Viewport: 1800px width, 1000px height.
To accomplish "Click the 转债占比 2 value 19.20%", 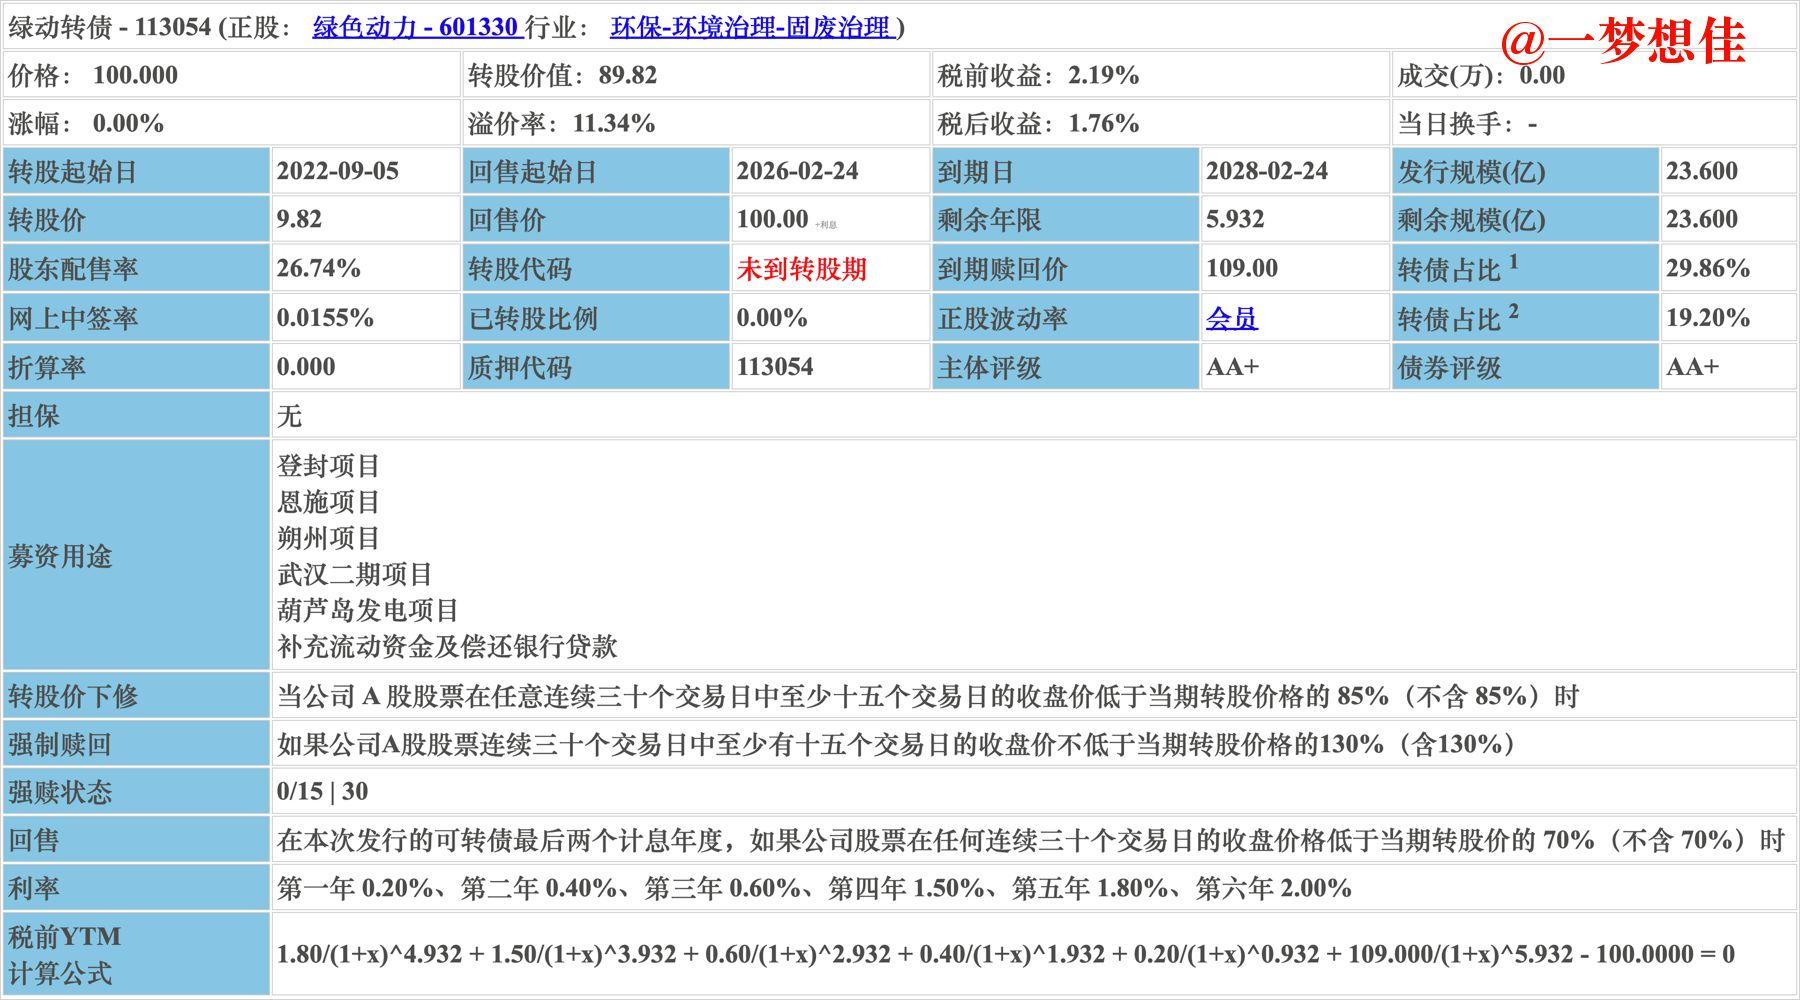I will pos(1707,318).
